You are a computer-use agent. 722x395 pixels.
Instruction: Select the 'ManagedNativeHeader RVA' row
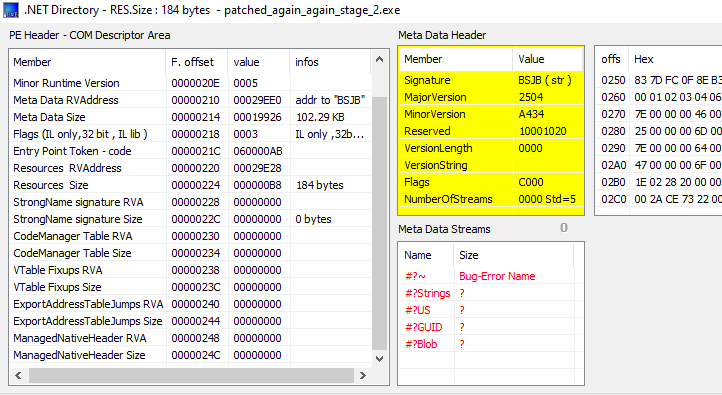click(190, 338)
